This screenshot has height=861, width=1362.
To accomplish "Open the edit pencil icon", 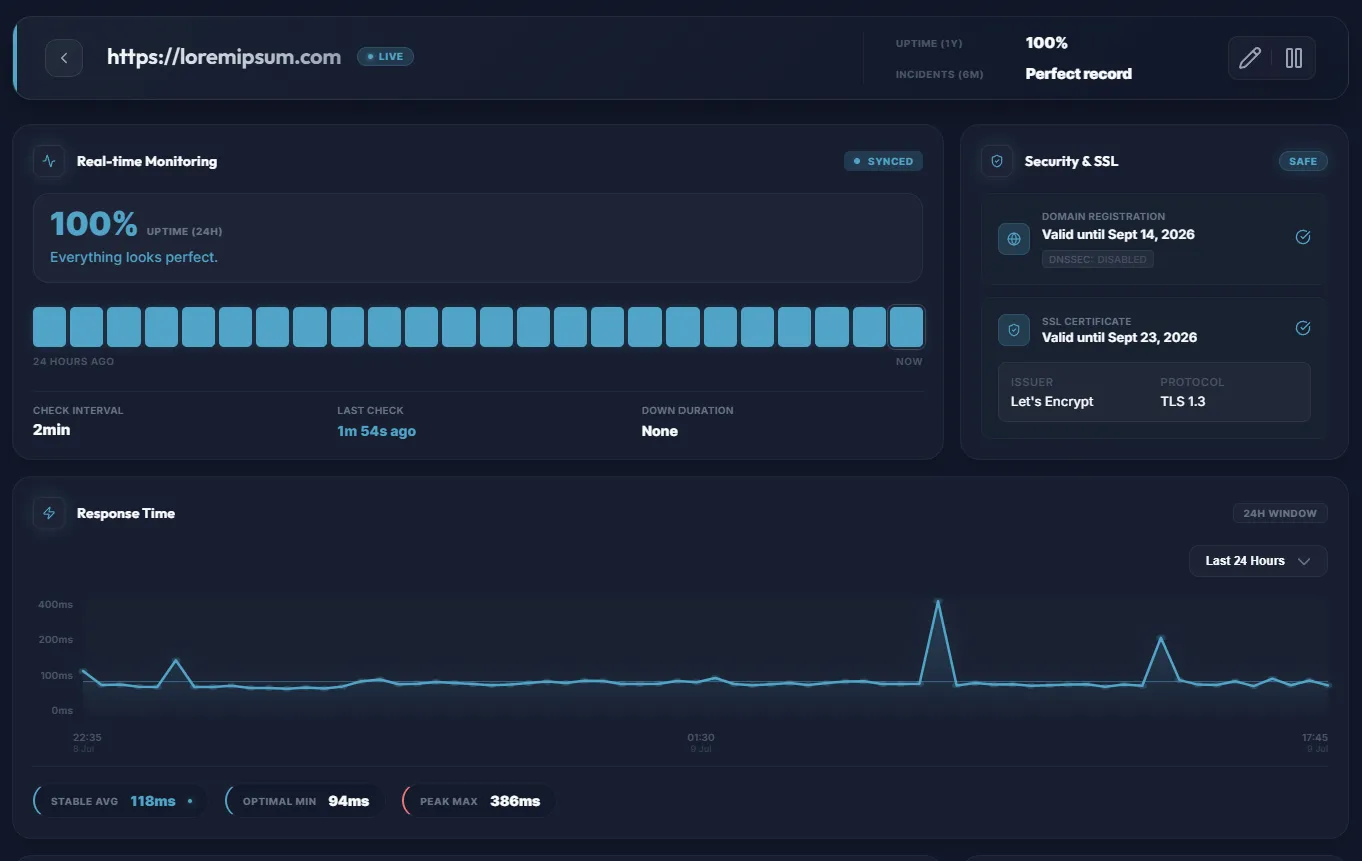I will point(1249,58).
